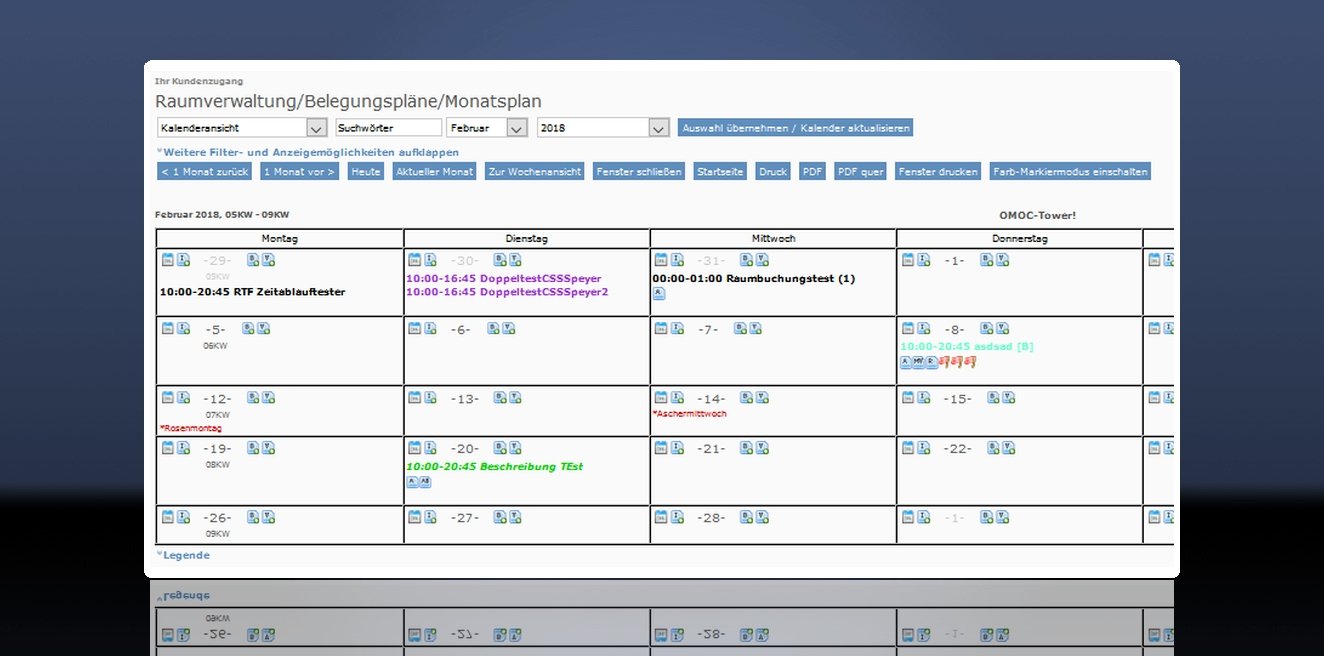Click the Druck button

[x=773, y=172]
